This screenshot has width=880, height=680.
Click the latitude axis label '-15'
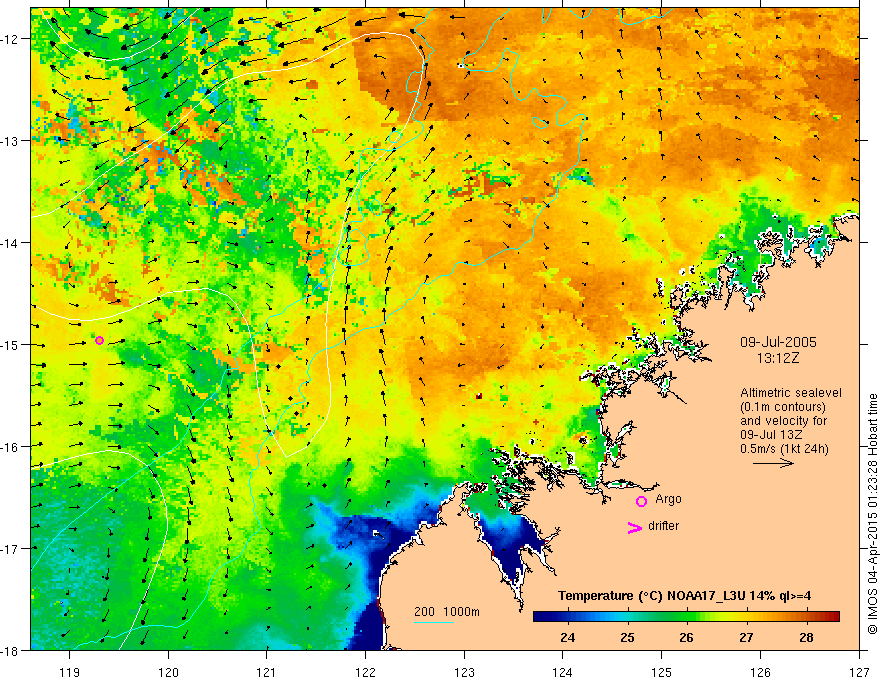click(10, 344)
